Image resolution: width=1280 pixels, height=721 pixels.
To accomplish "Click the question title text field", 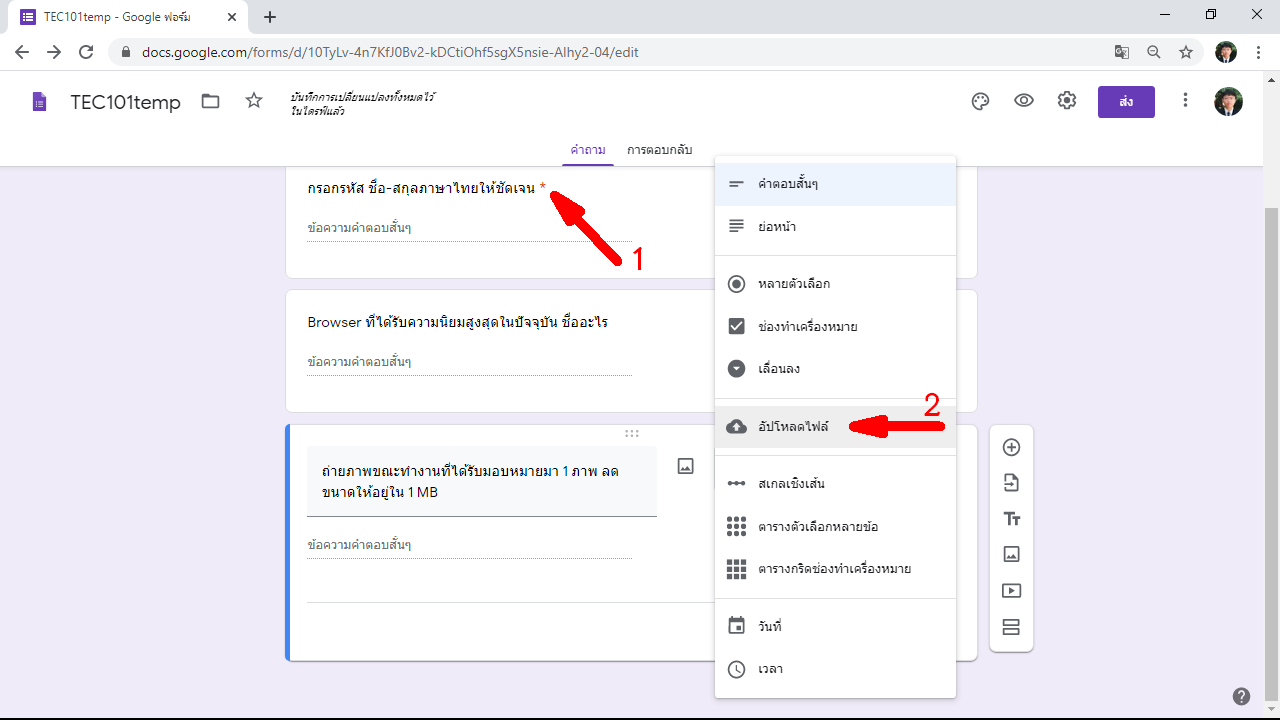I will [481, 481].
